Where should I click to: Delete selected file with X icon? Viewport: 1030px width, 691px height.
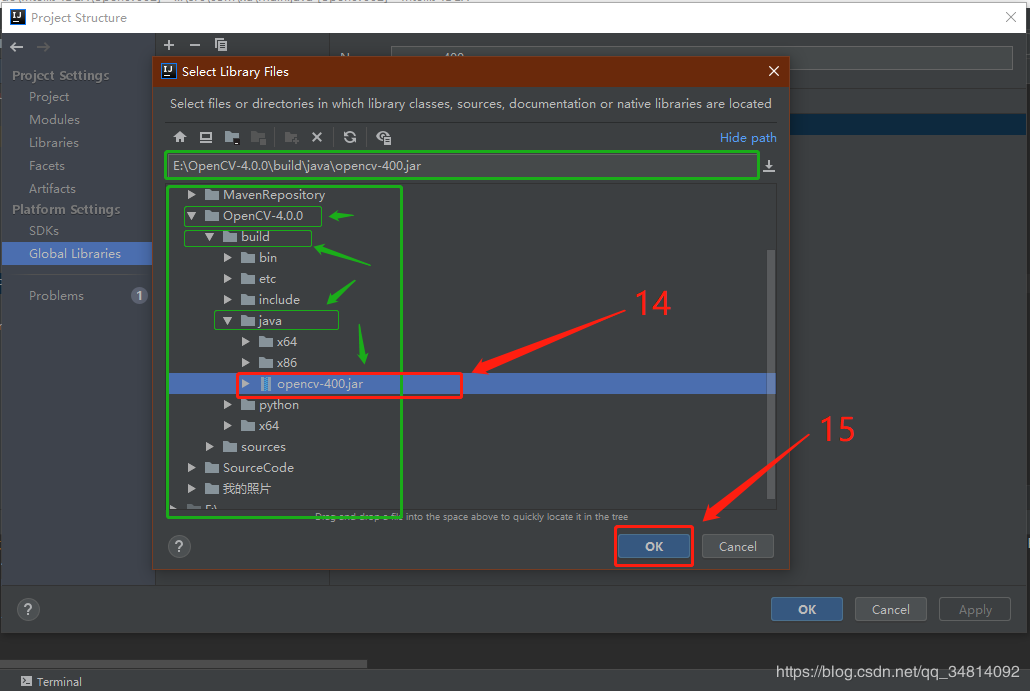(x=317, y=137)
